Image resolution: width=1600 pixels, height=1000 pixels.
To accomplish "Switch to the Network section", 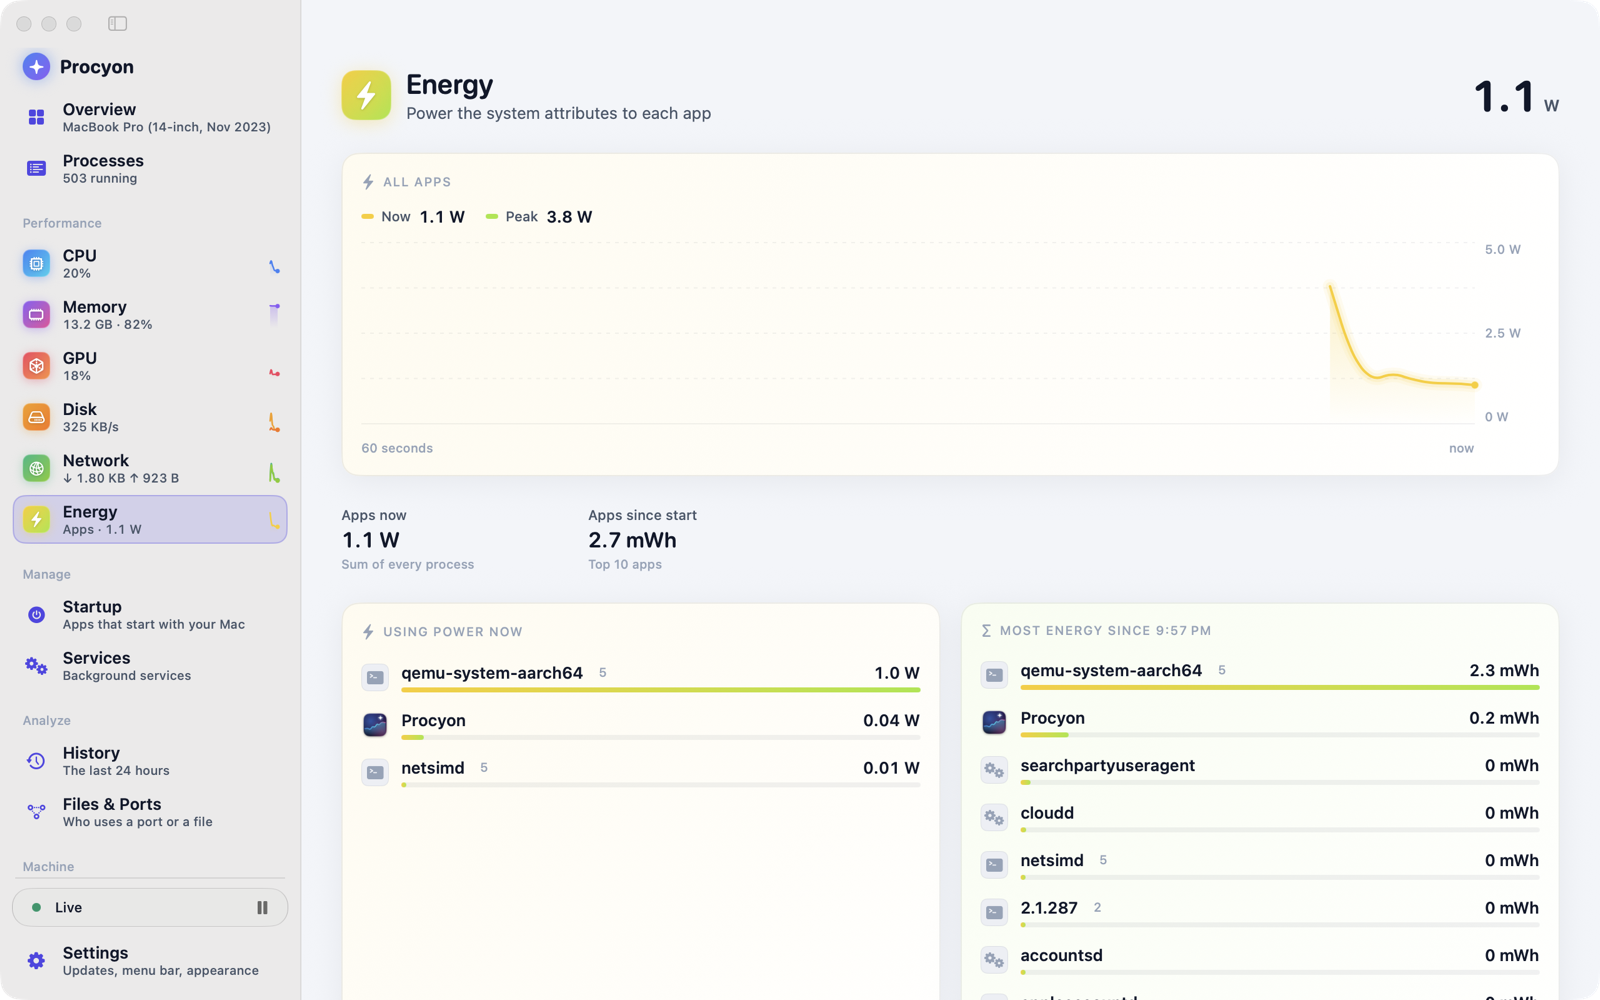I will pyautogui.click(x=150, y=468).
